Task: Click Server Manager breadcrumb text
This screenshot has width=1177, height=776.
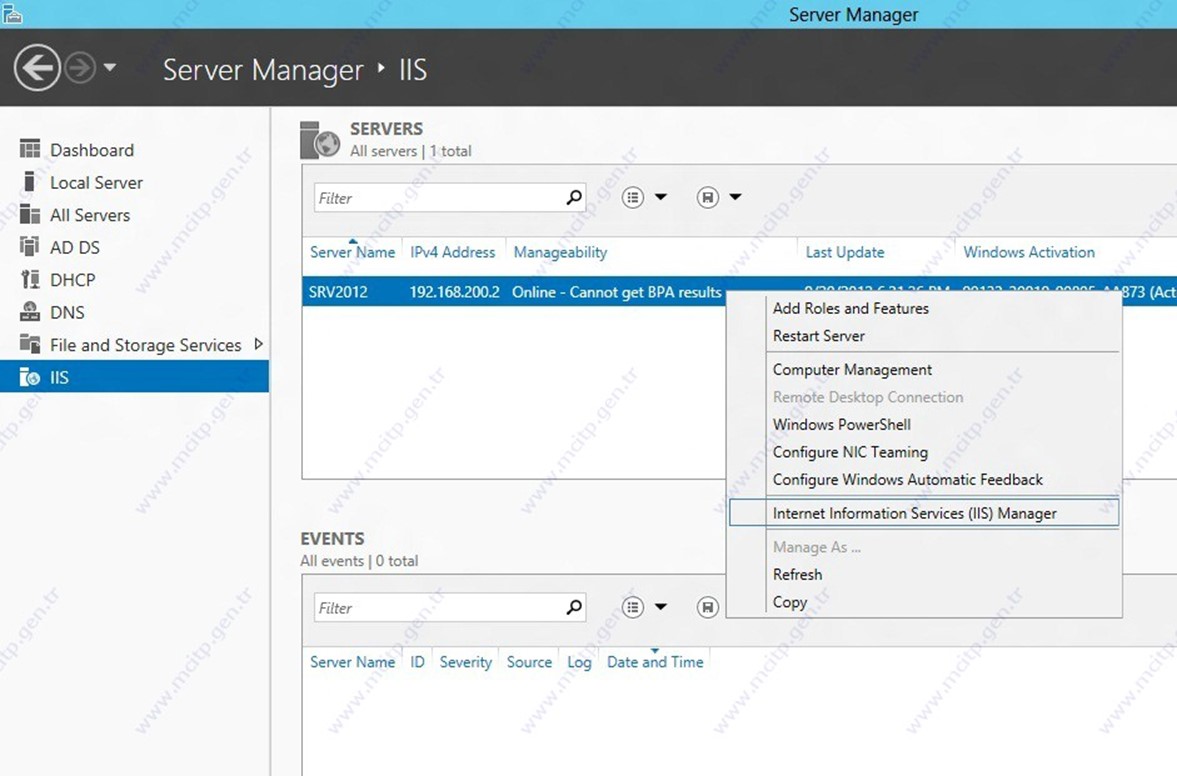Action: click(263, 70)
